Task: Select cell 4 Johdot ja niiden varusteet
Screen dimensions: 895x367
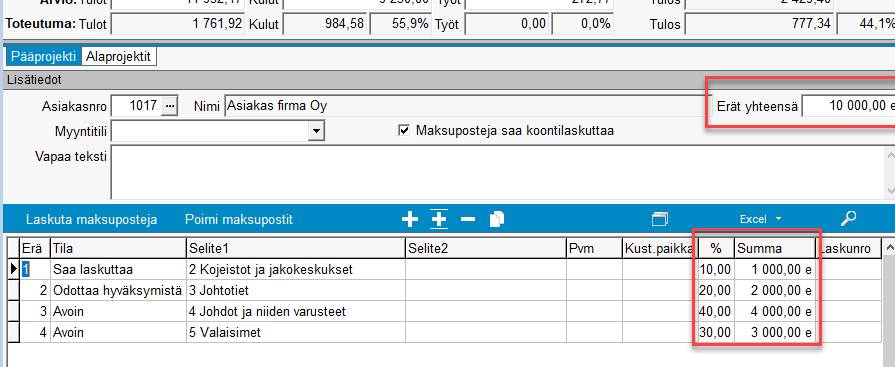Action: [296, 312]
